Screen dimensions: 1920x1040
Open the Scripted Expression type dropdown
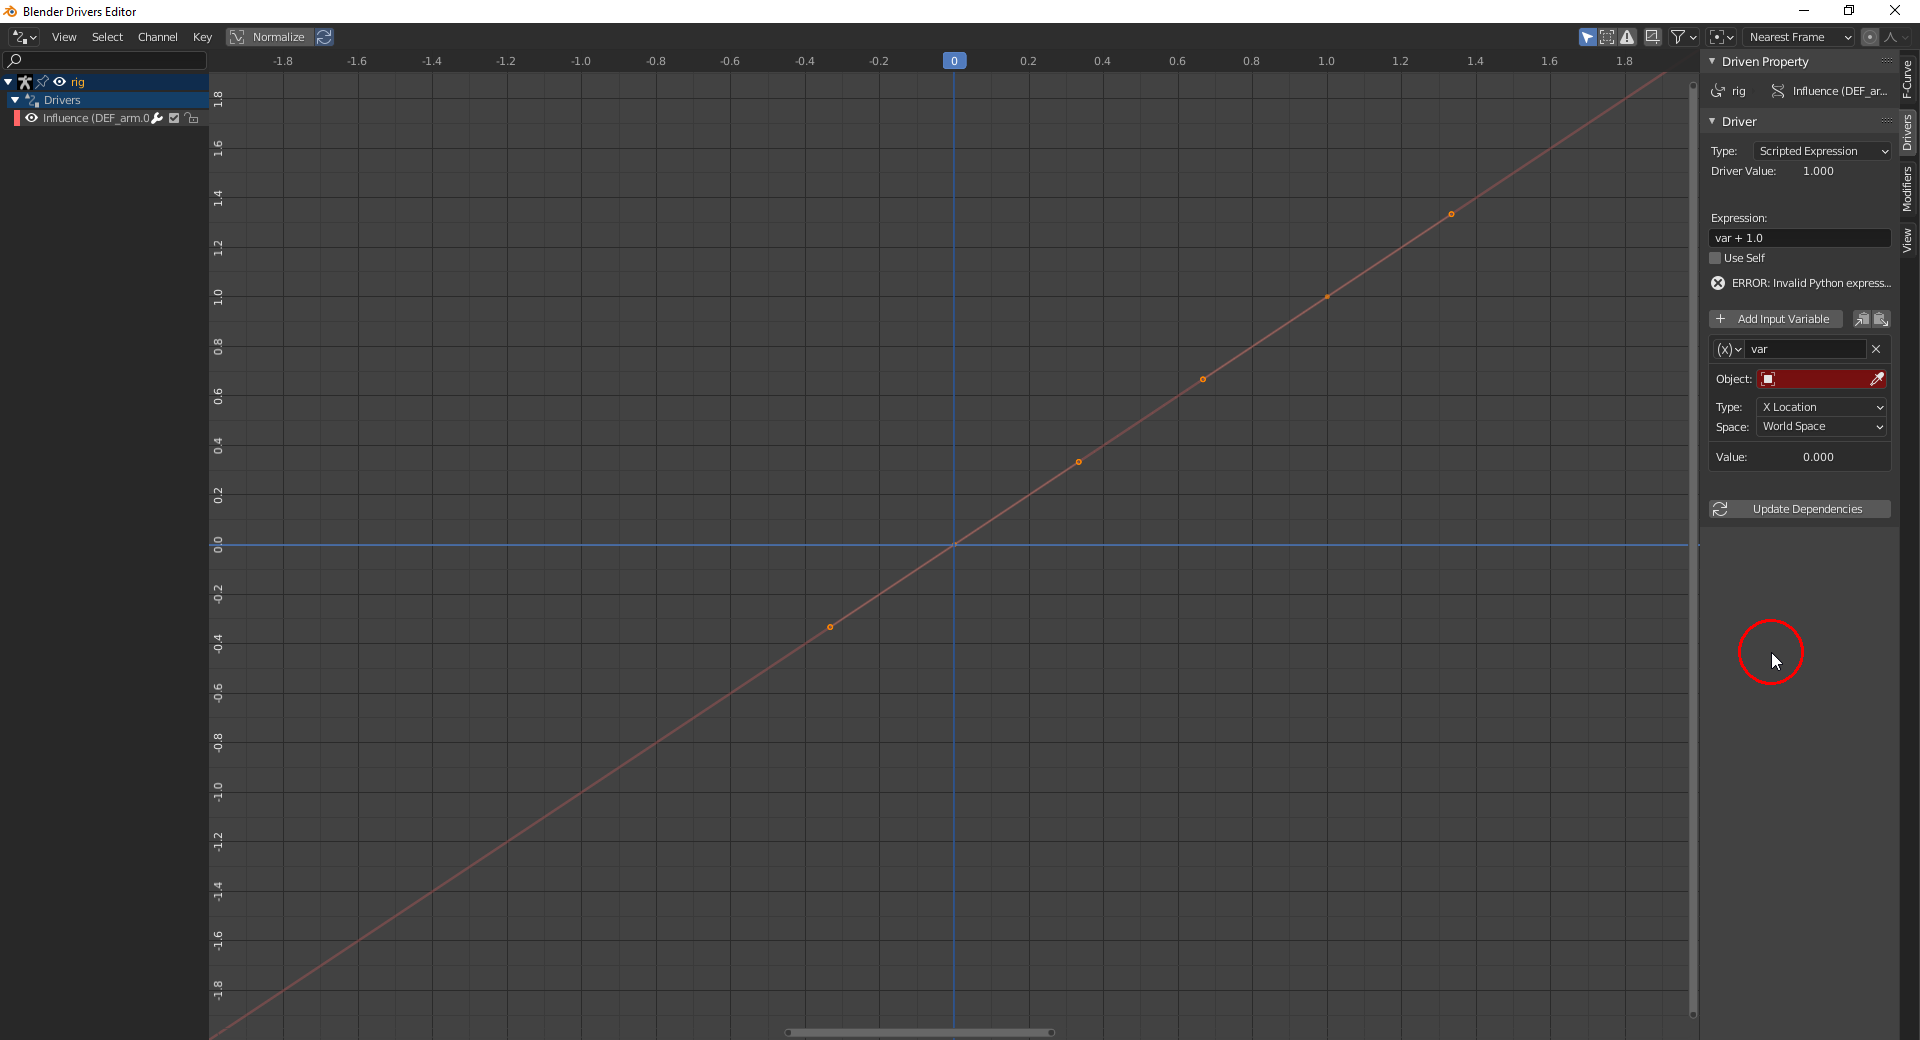point(1821,150)
